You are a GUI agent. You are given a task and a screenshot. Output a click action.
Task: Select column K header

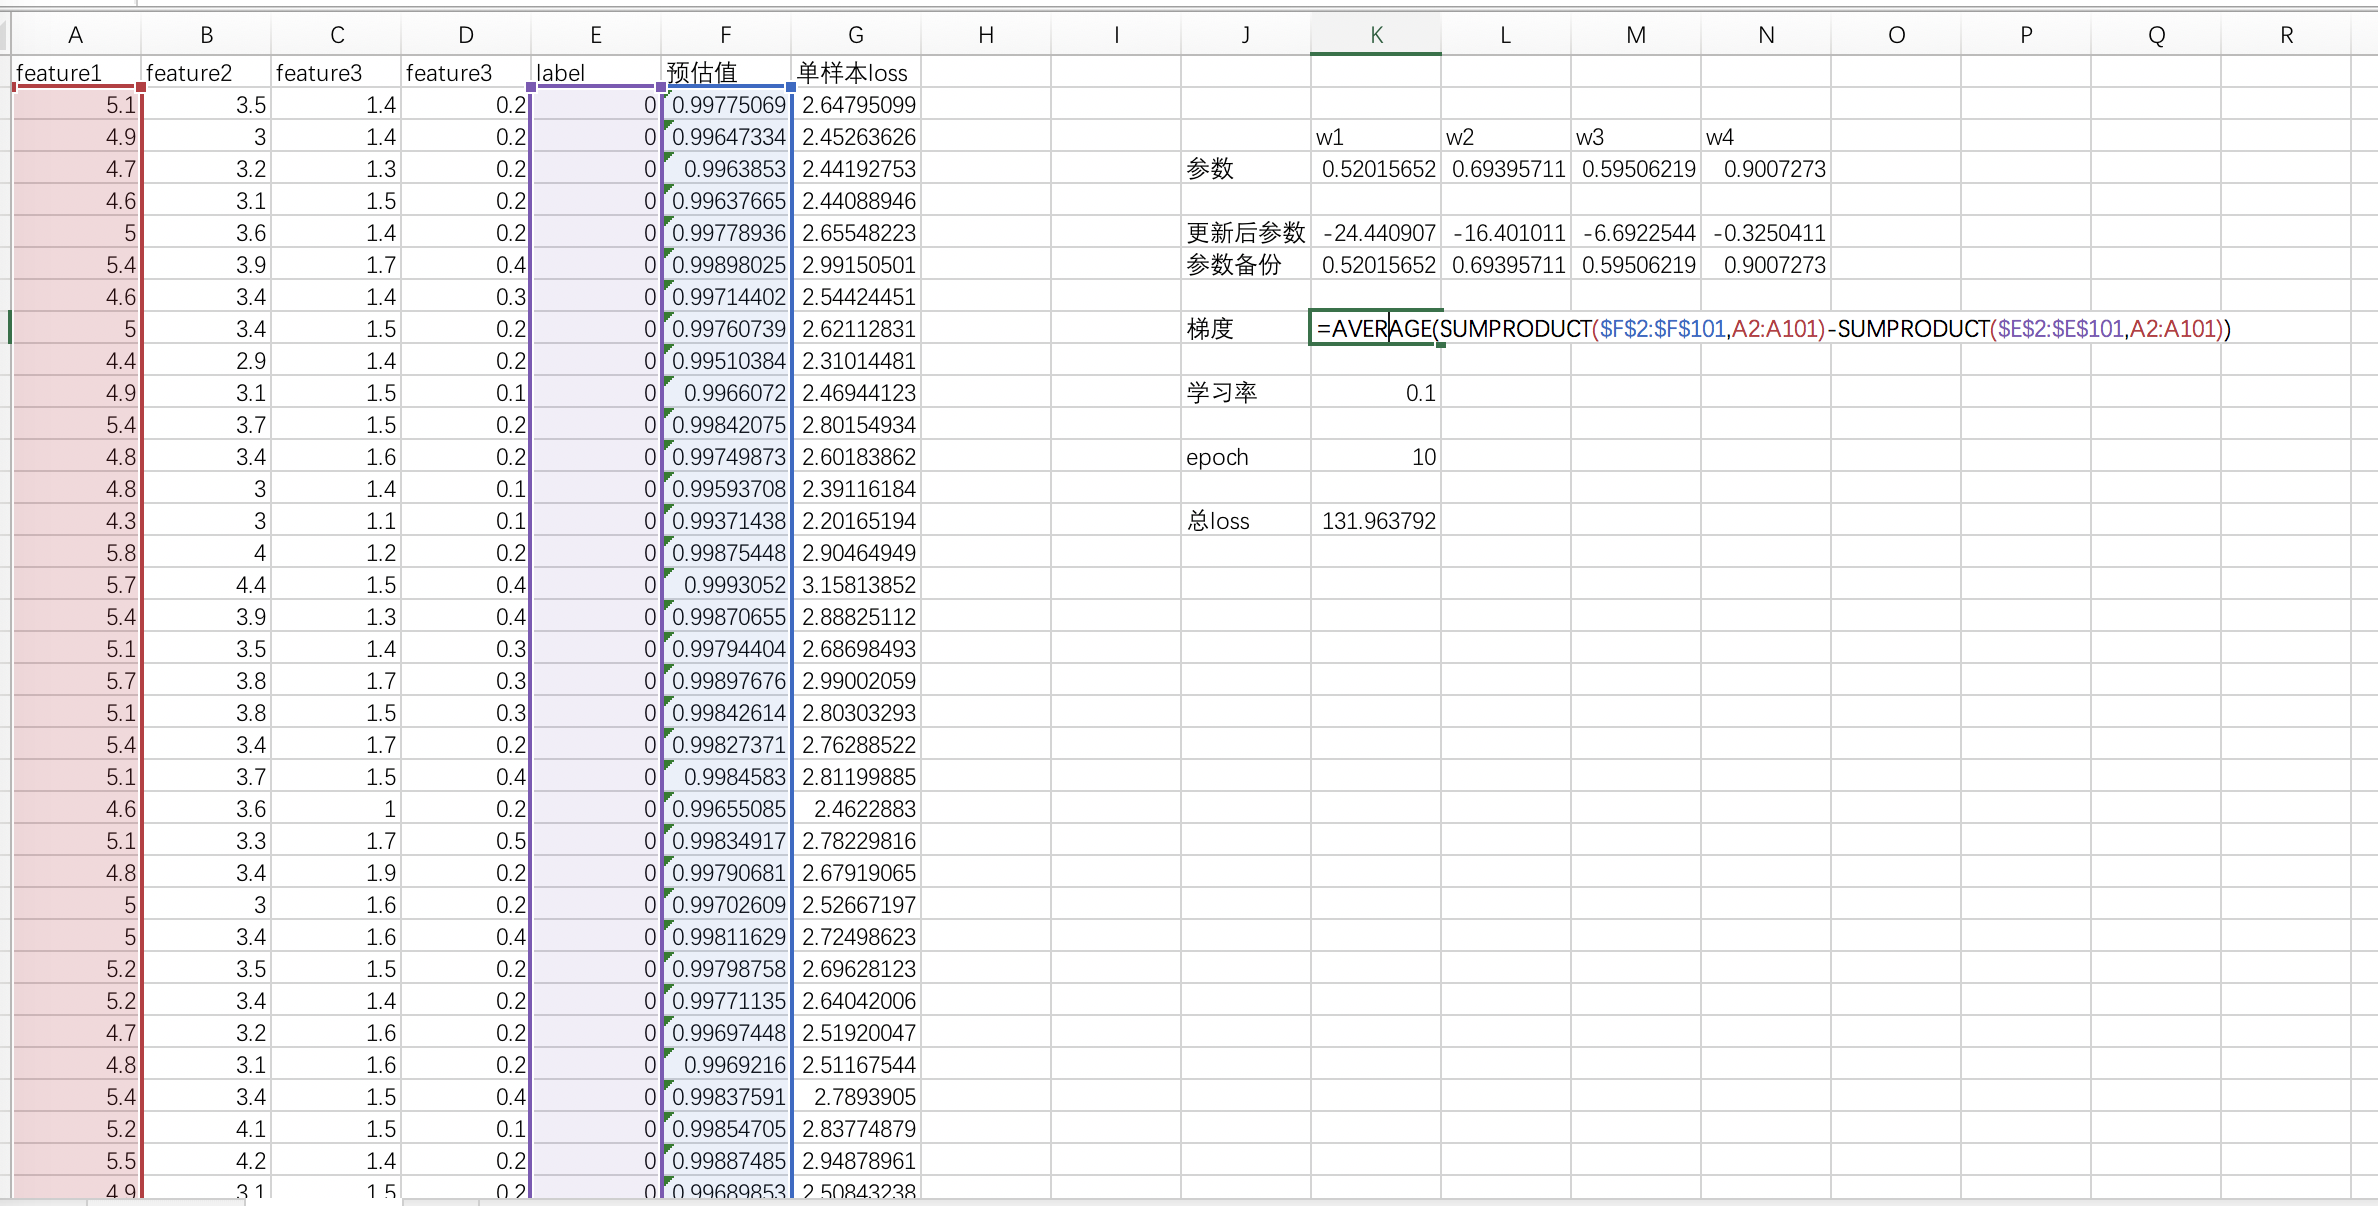pyautogui.click(x=1376, y=35)
